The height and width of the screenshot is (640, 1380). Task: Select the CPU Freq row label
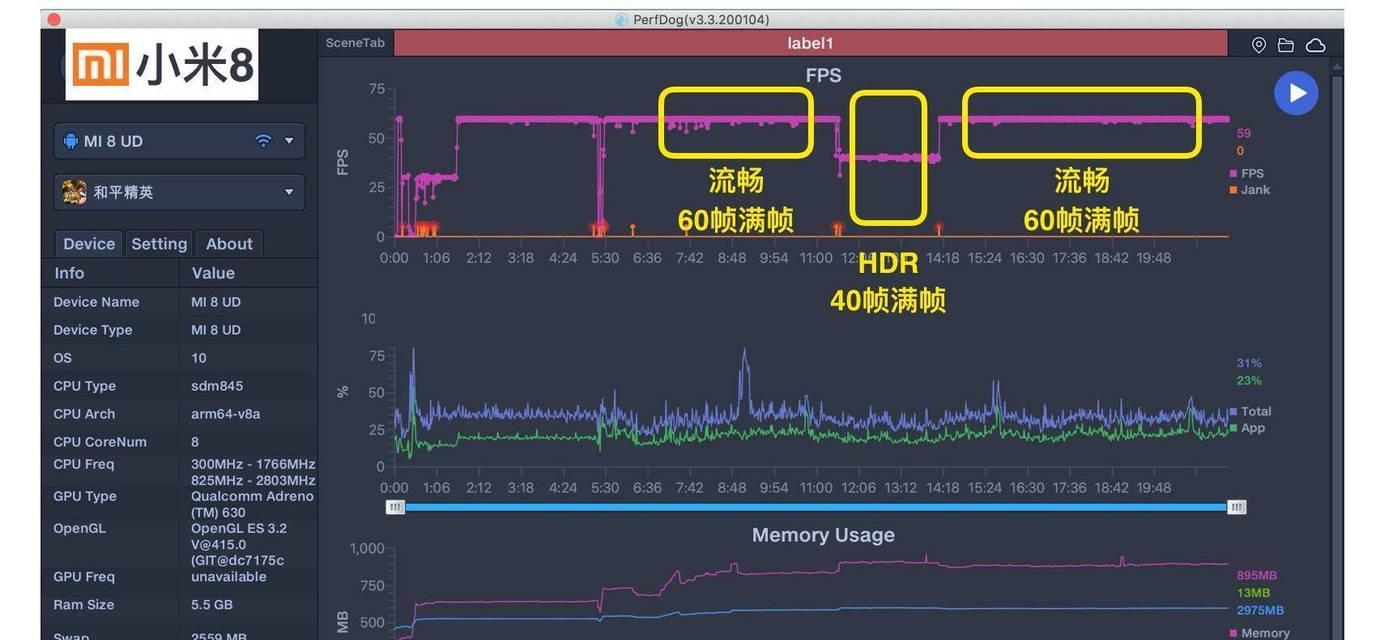coord(84,464)
